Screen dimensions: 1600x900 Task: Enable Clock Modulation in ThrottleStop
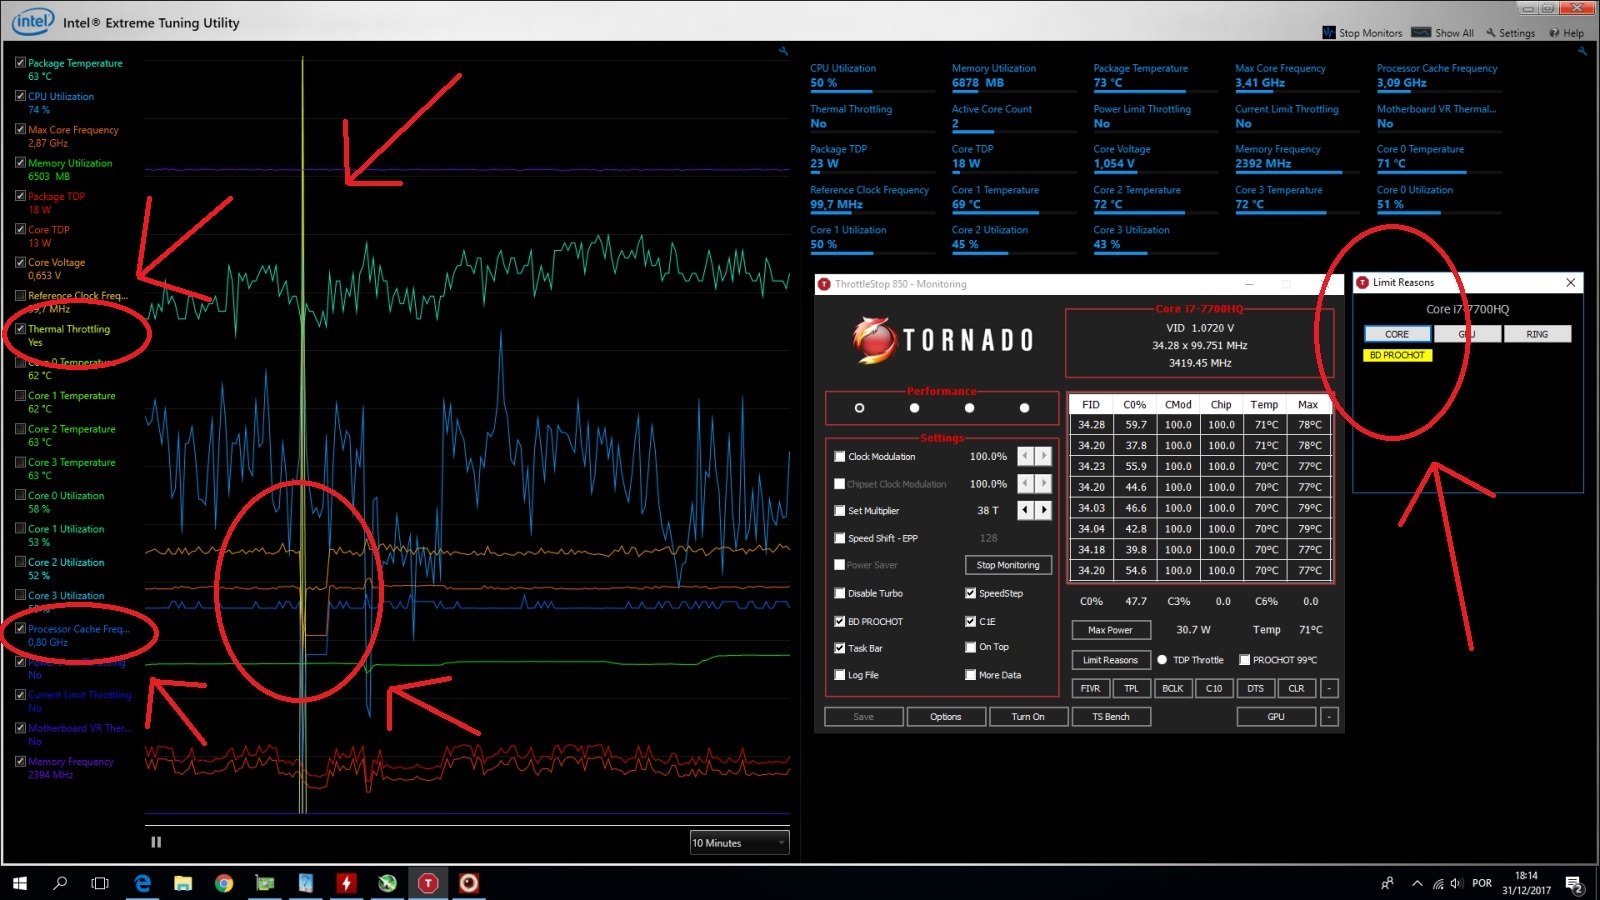(x=840, y=456)
